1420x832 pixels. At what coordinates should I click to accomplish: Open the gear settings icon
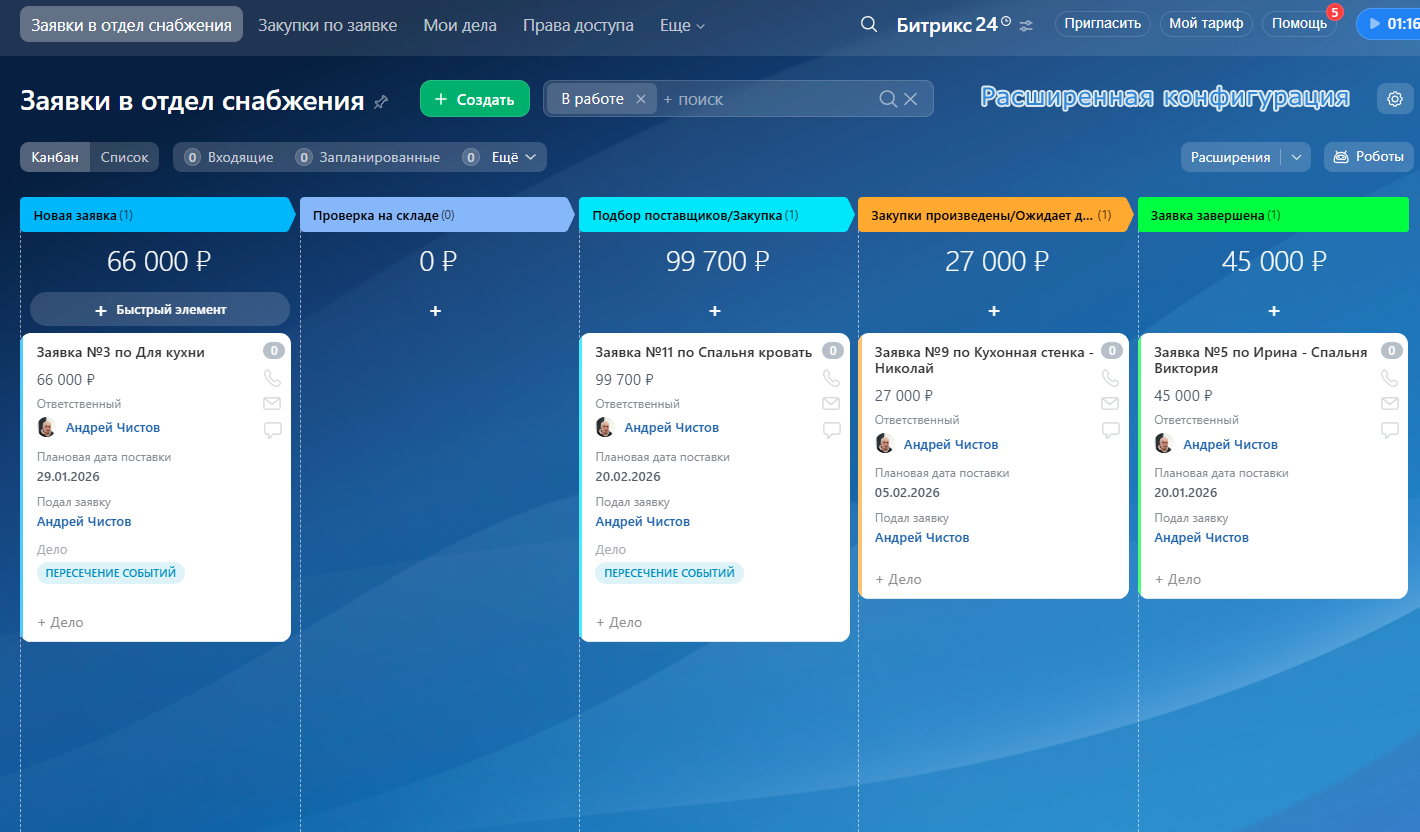pos(1395,99)
